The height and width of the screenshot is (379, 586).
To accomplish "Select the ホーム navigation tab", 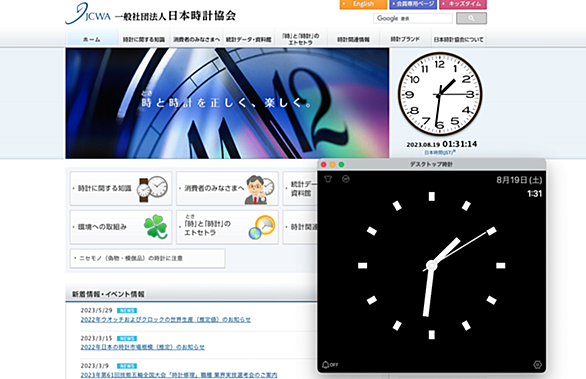I will [x=92, y=39].
